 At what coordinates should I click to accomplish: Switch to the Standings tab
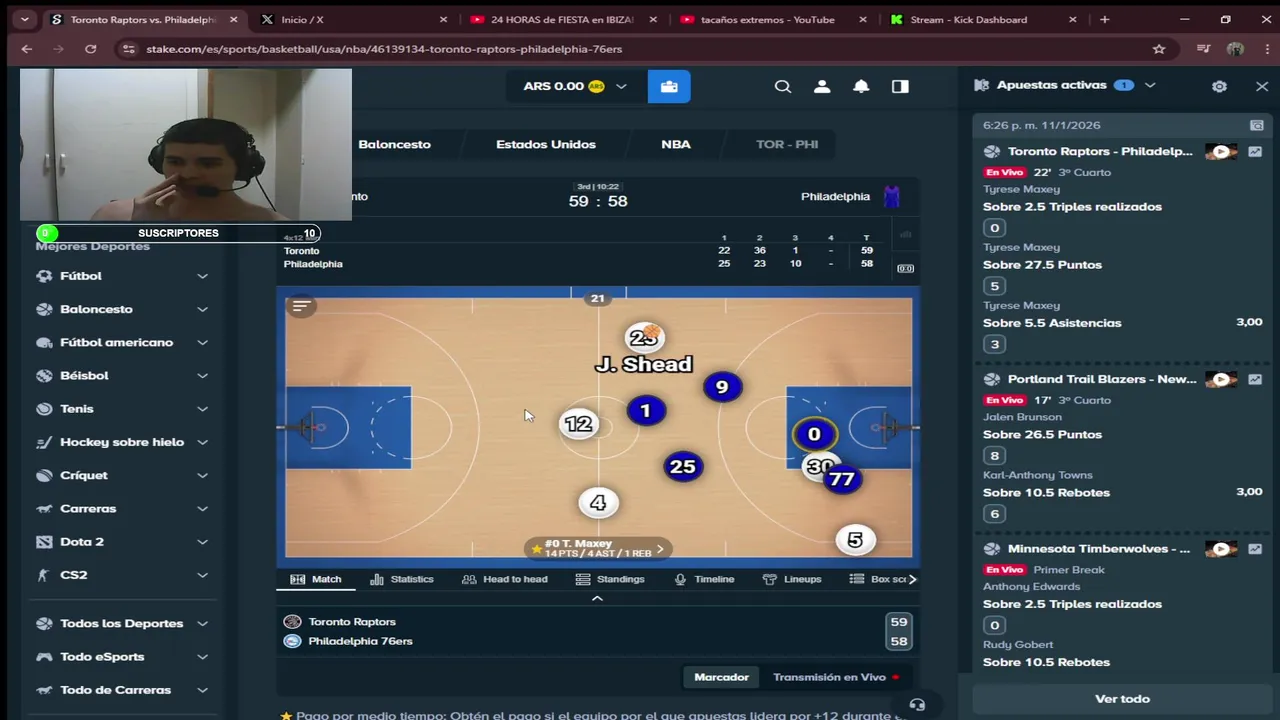[x=610, y=579]
